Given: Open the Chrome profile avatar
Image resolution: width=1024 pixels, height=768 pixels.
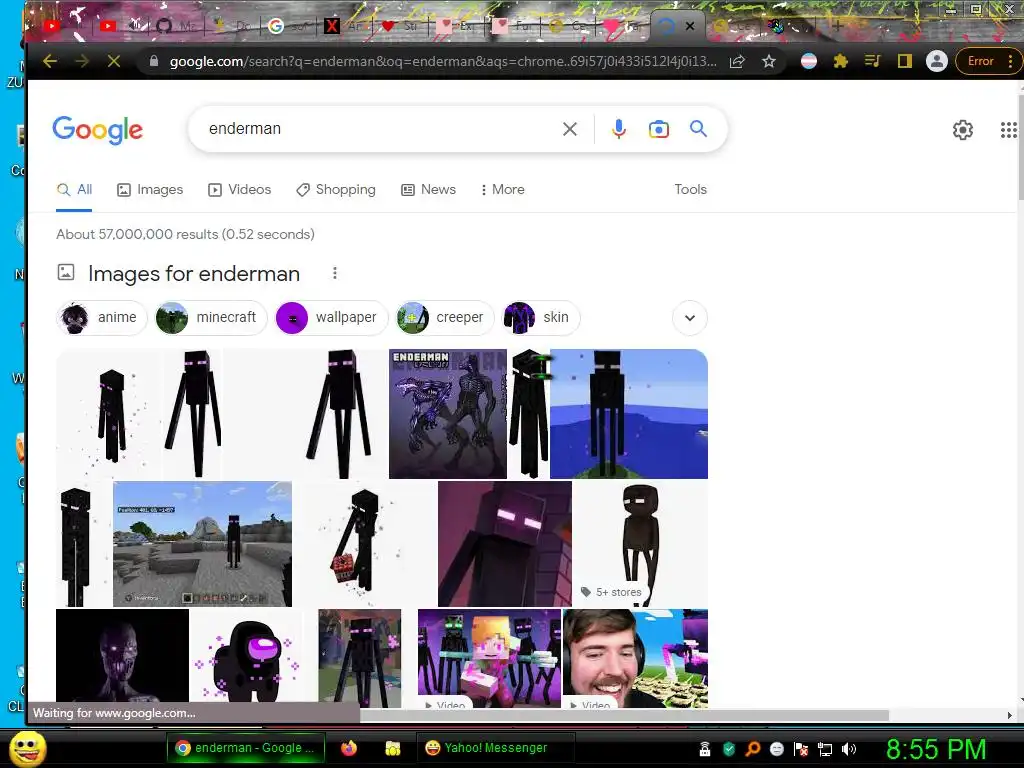Looking at the screenshot, I should coord(936,61).
